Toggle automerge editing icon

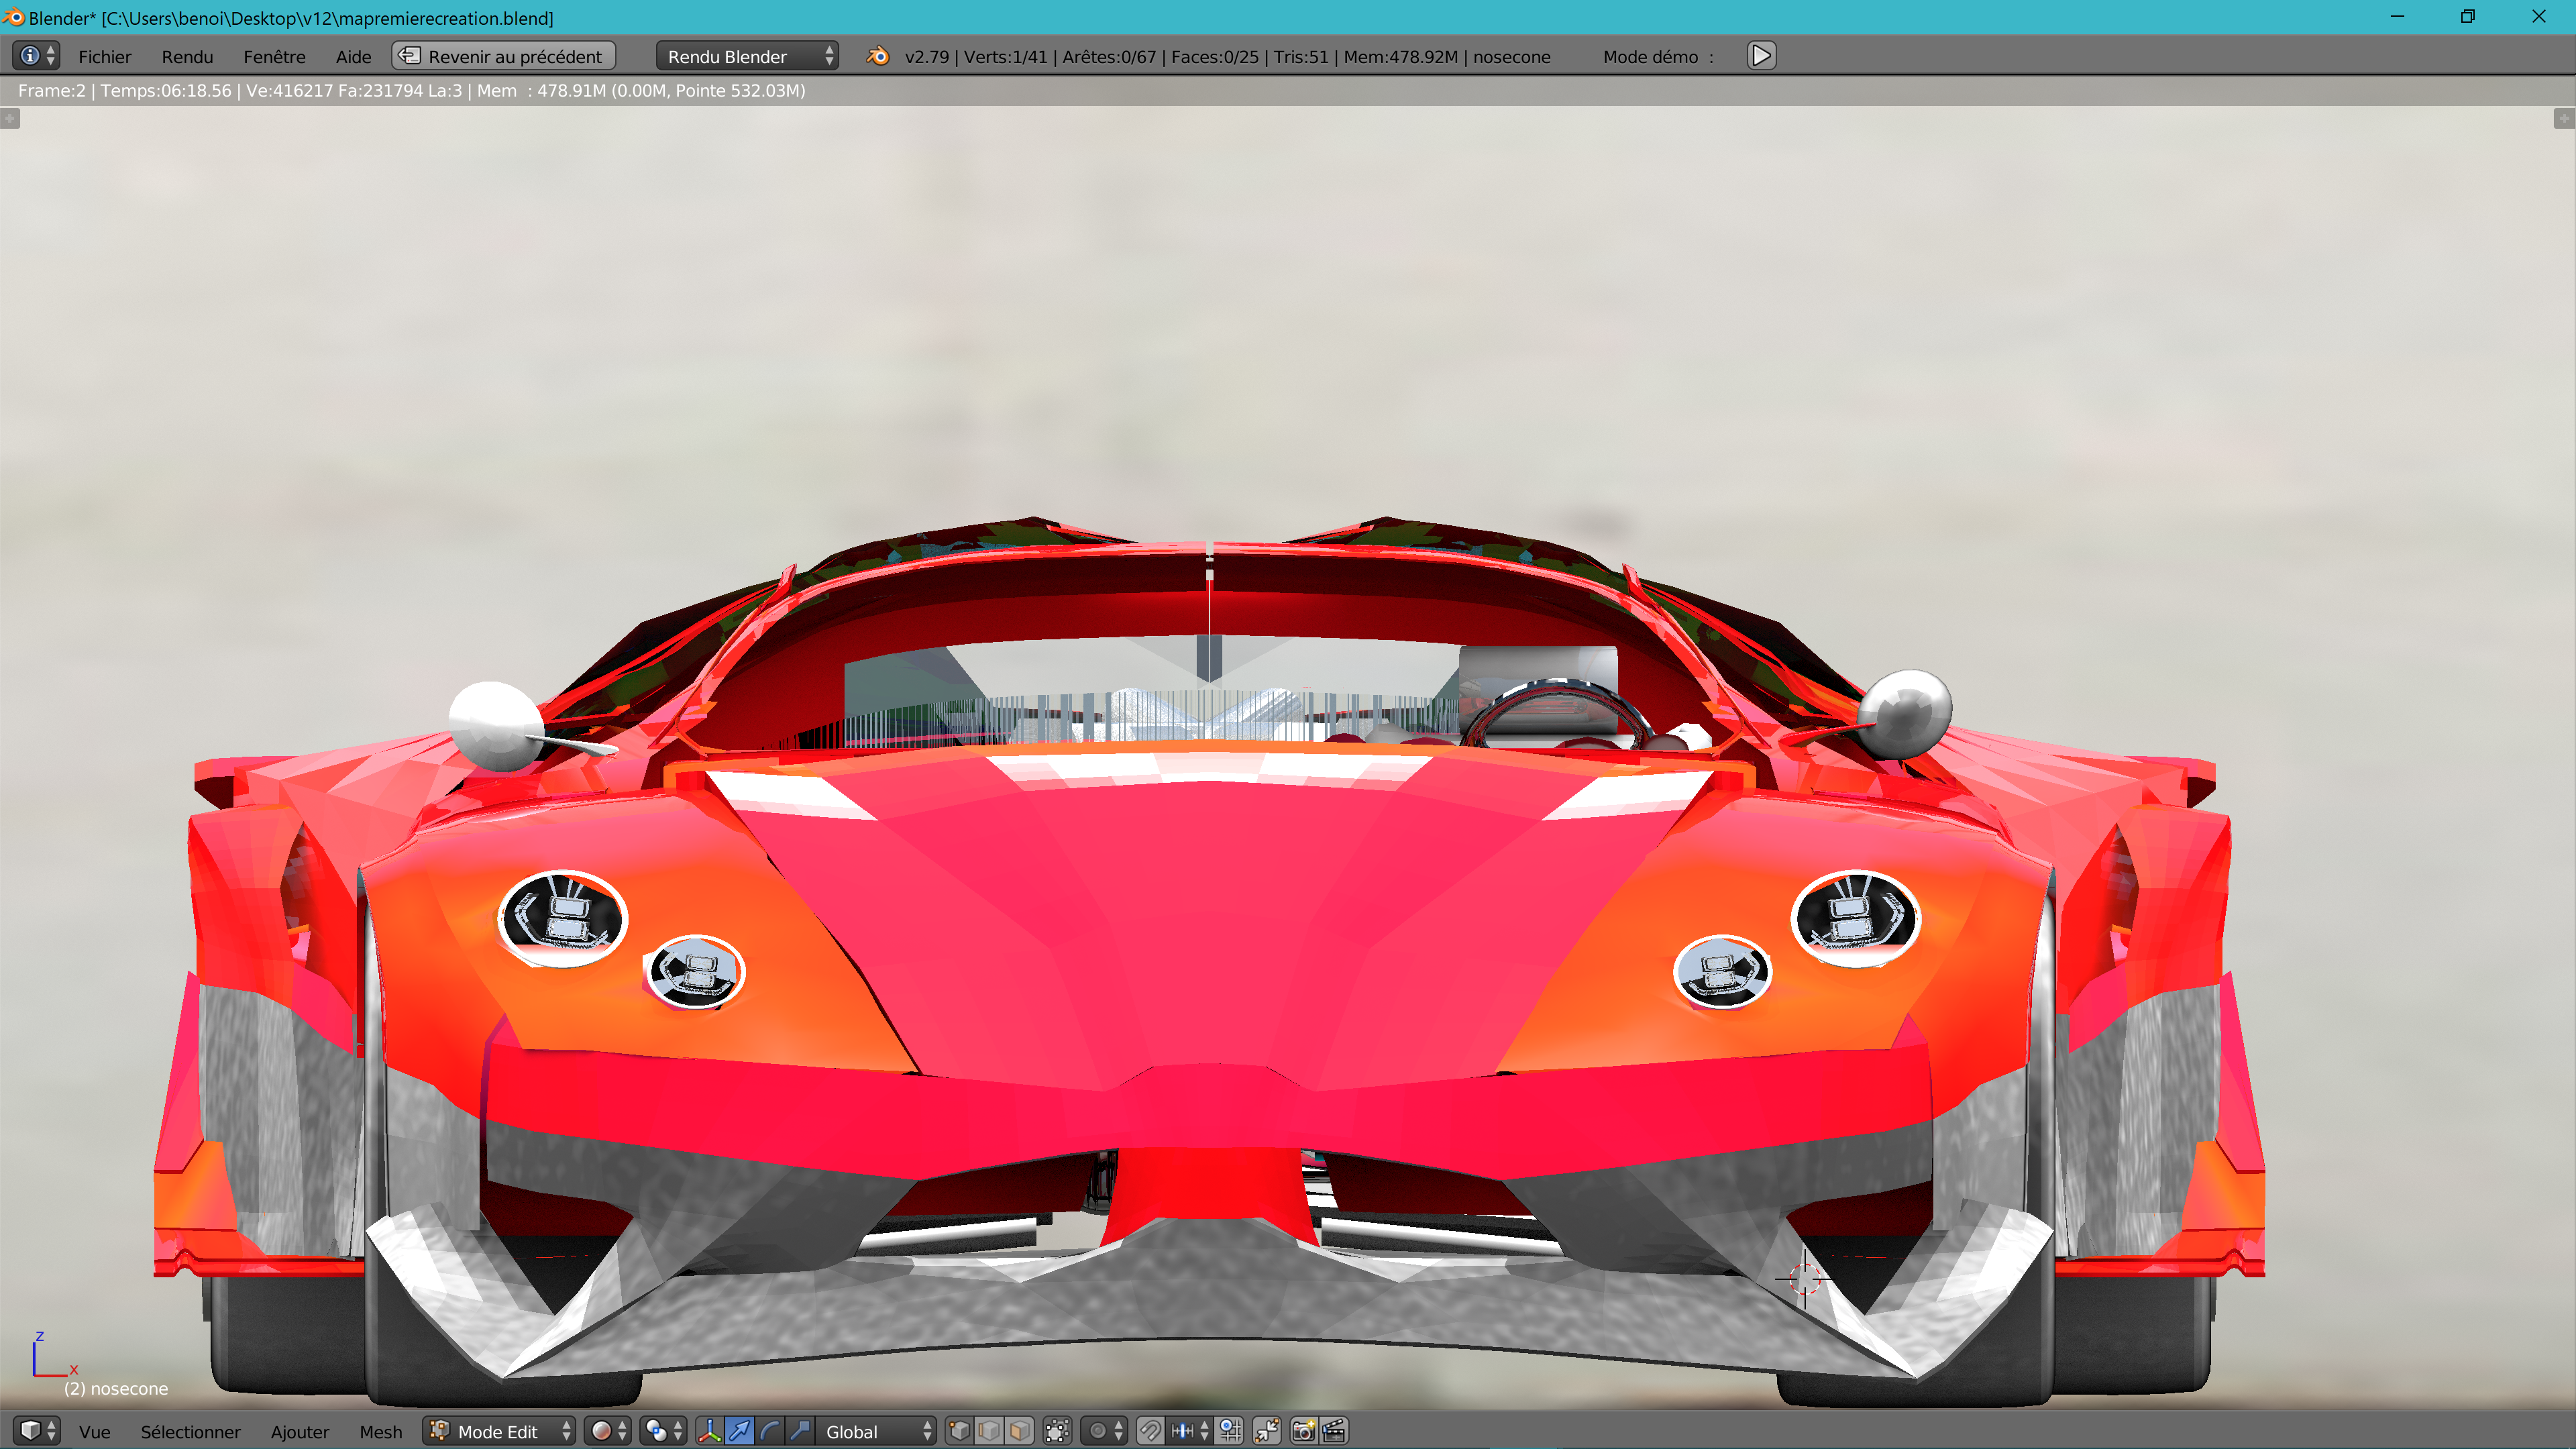coord(1267,1431)
